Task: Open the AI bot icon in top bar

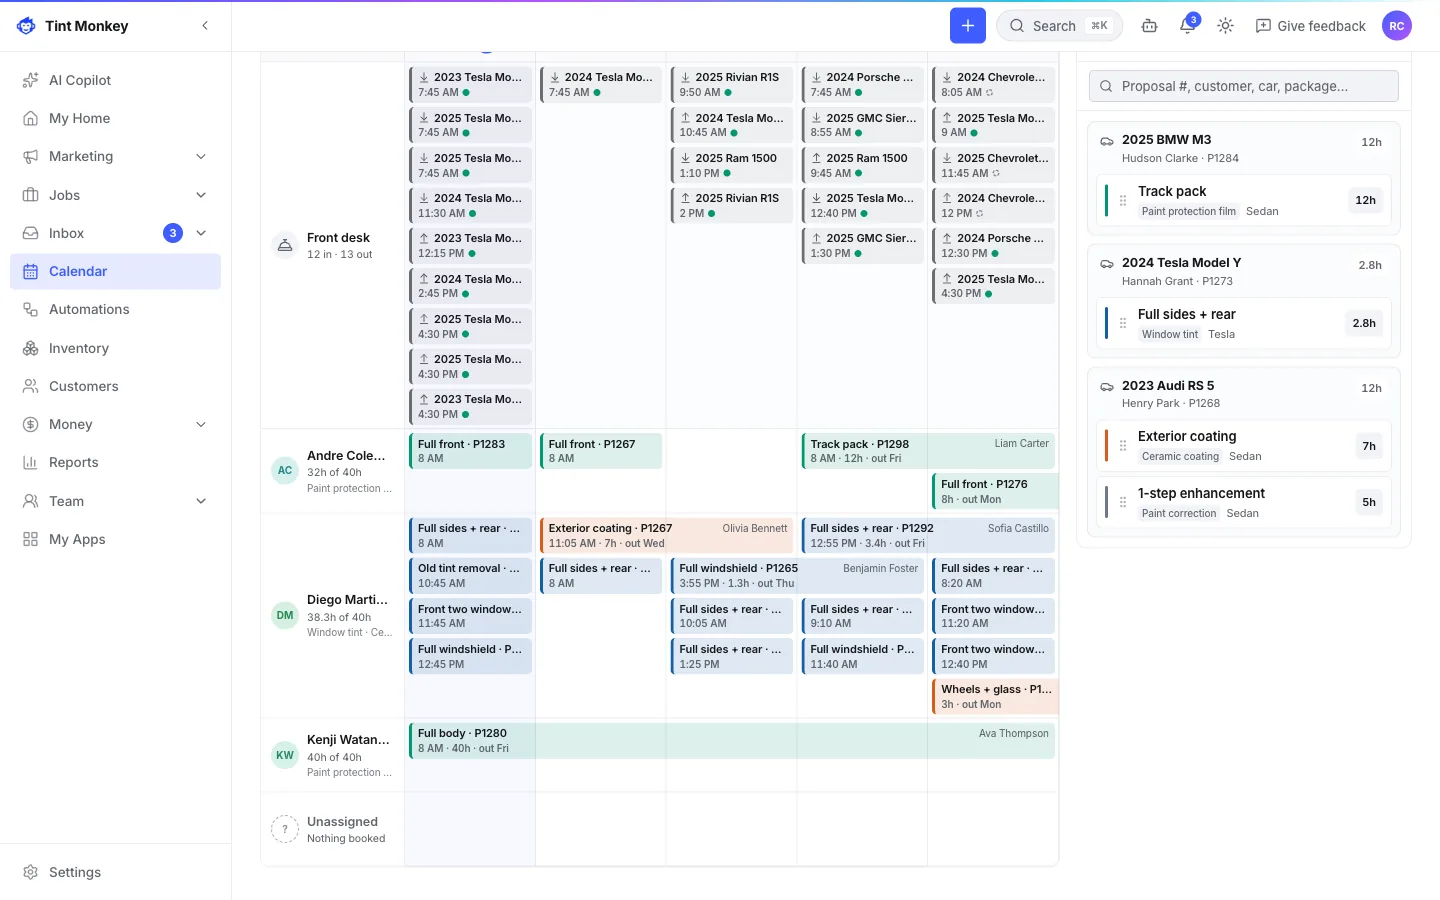Action: point(1150,26)
